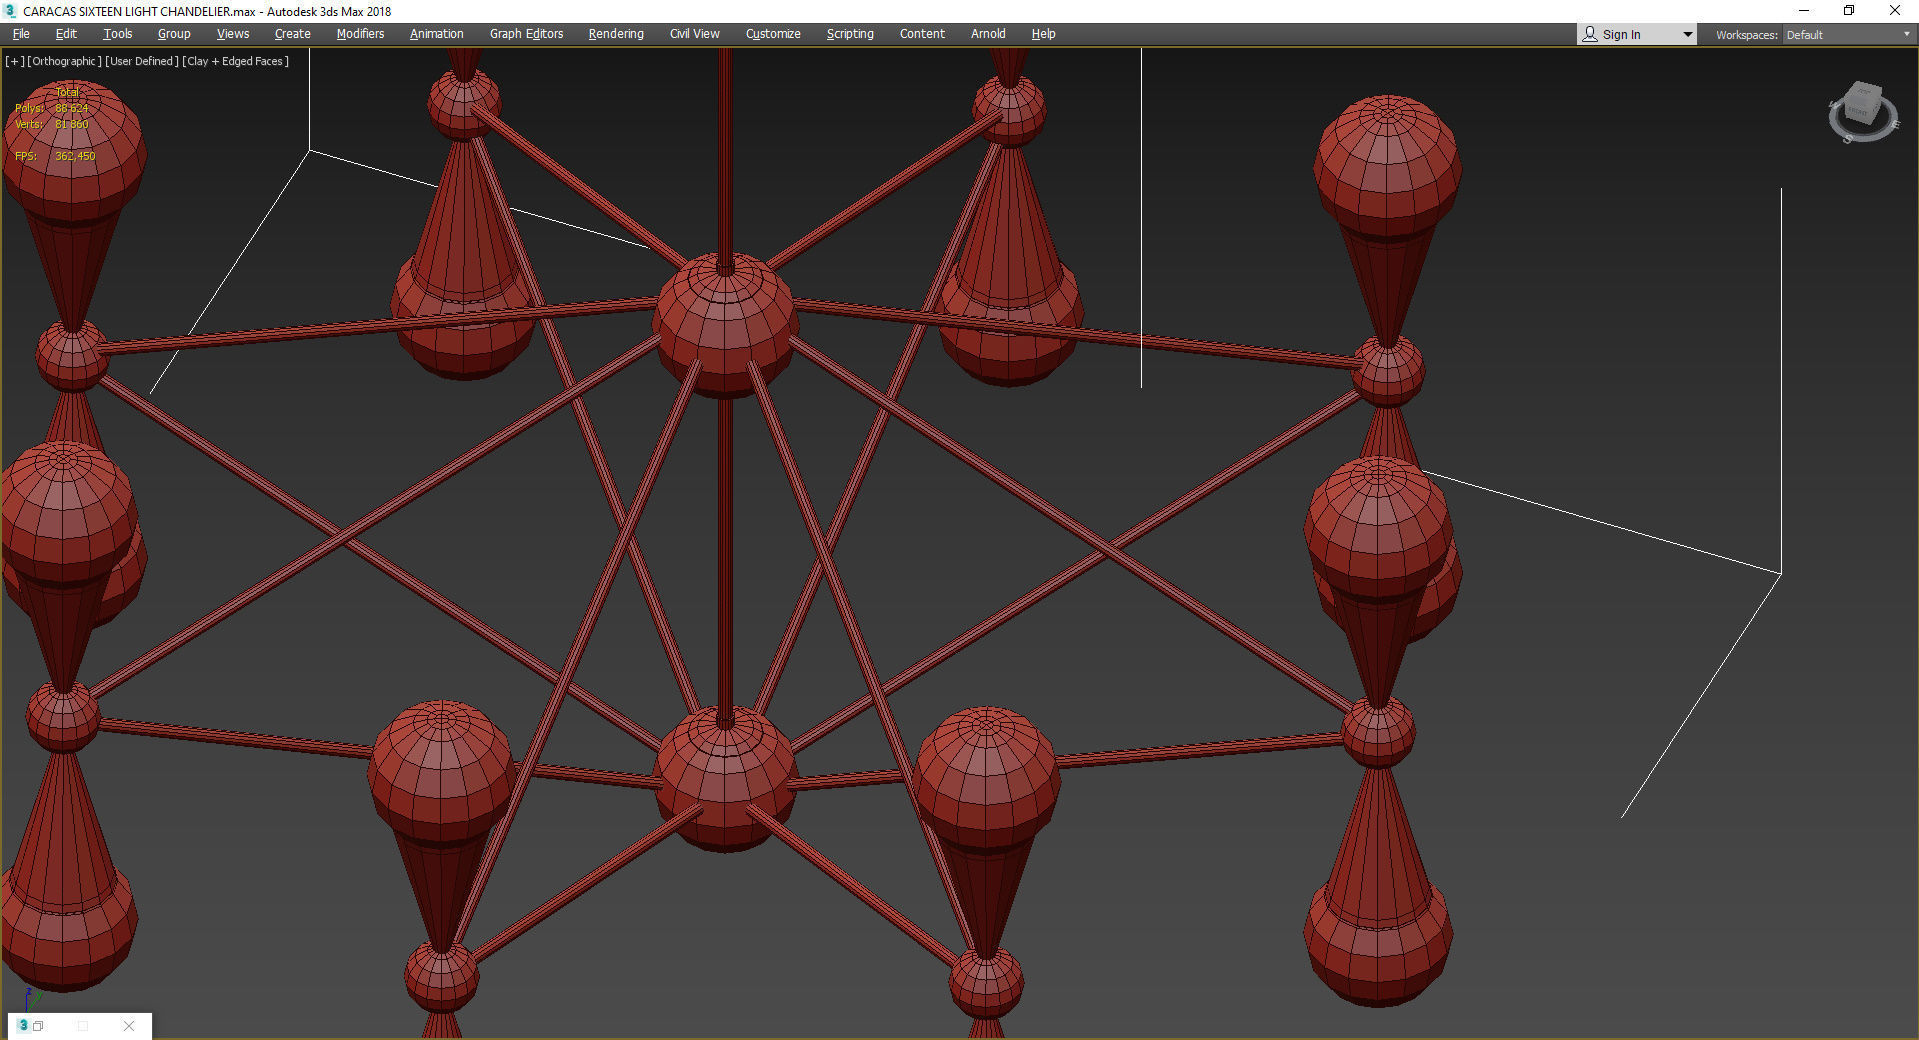Click the 3ds Max application icon in the title bar
1919x1040 pixels.
pyautogui.click(x=10, y=11)
